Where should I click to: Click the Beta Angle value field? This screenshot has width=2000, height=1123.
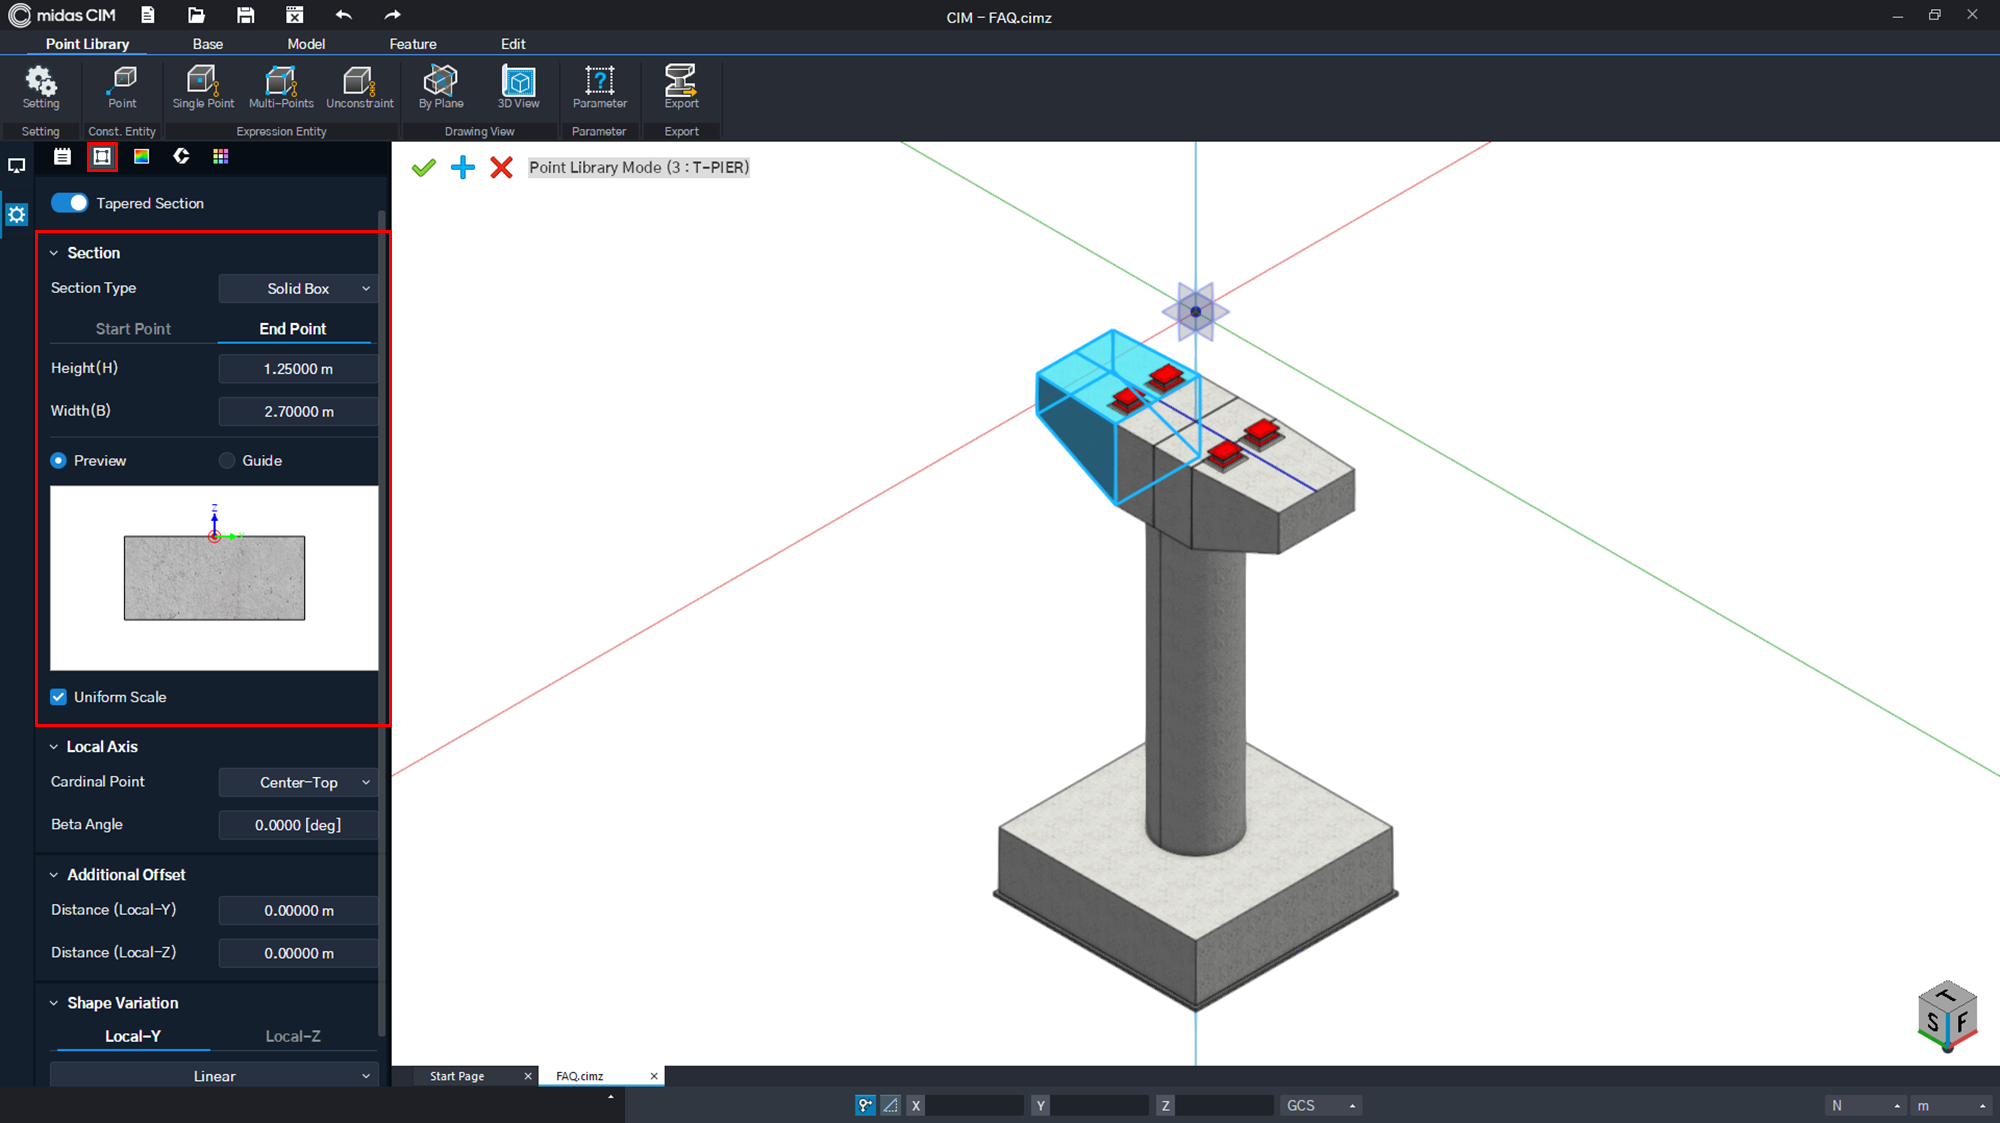coord(298,825)
